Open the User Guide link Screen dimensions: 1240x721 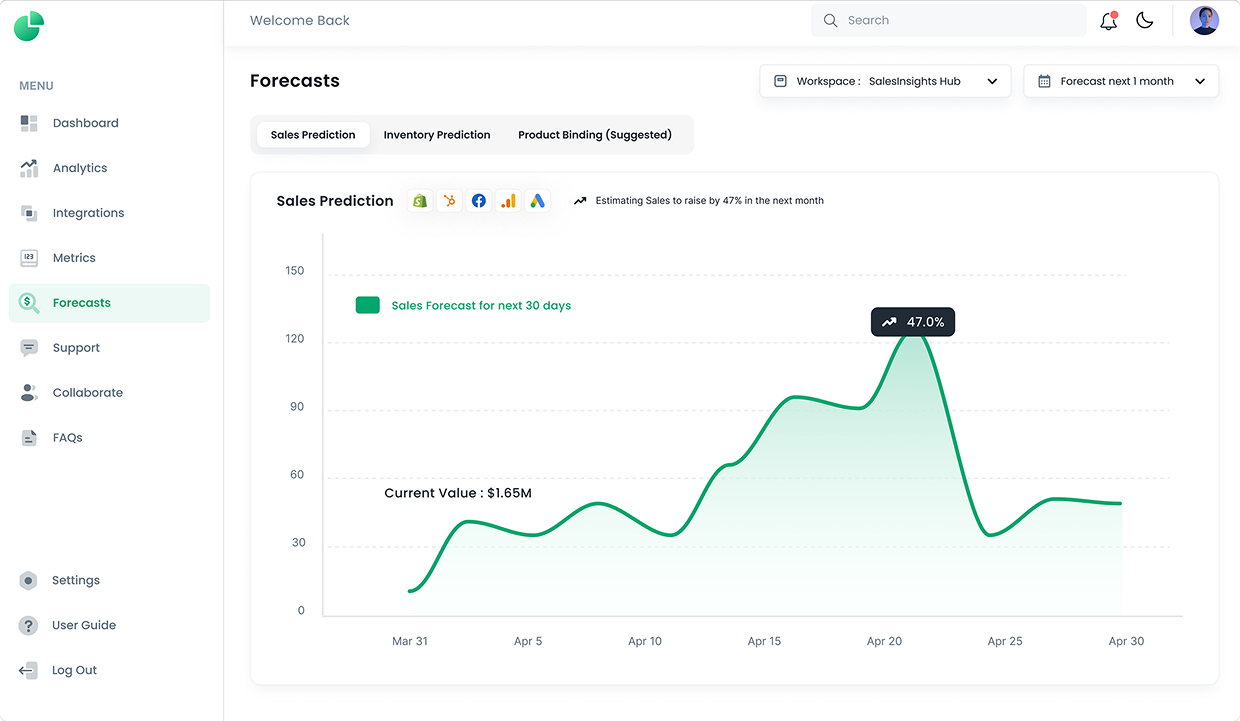(84, 625)
